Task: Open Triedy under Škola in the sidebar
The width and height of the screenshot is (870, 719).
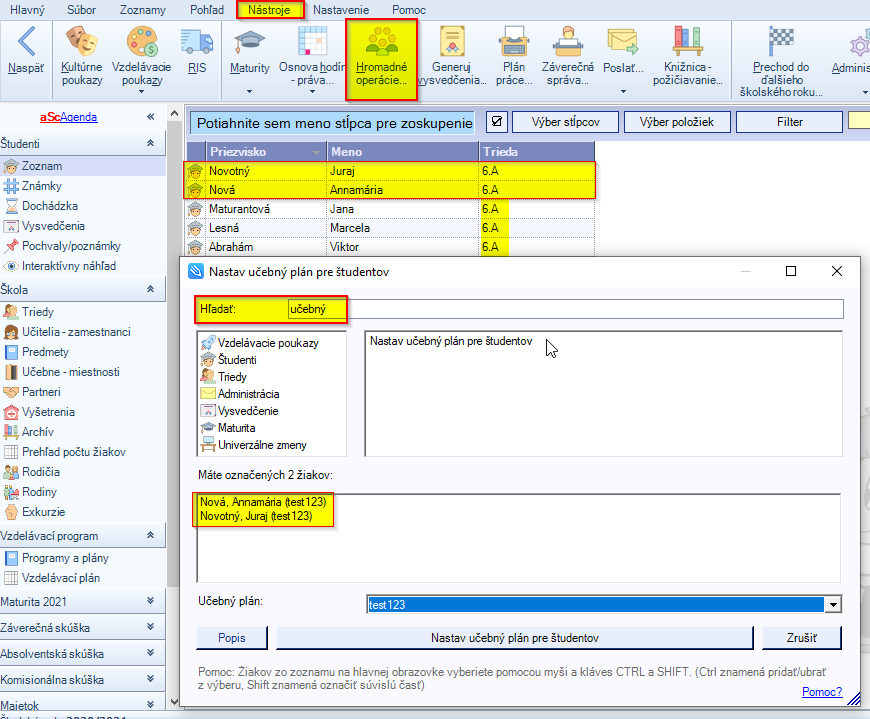Action: point(38,312)
